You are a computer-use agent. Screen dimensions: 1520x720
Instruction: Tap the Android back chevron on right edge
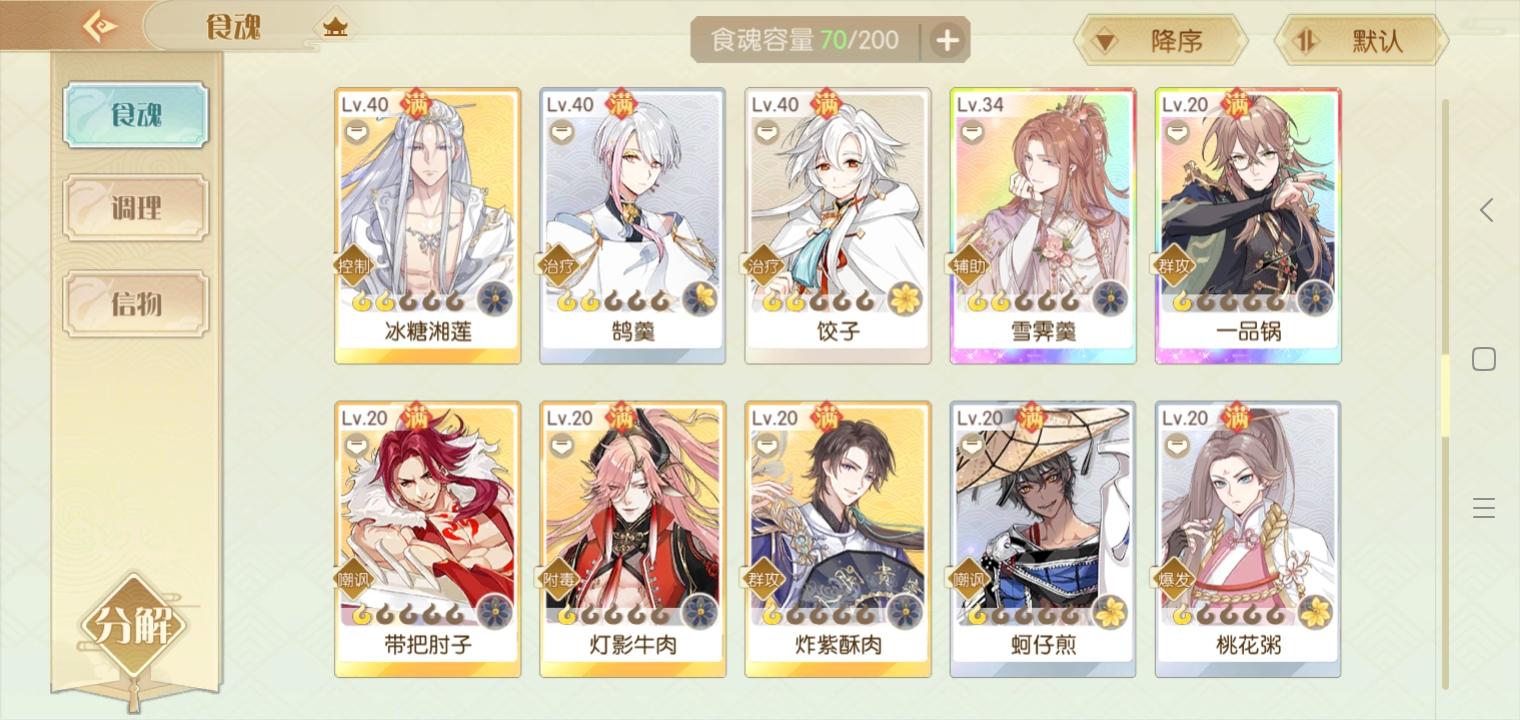pos(1486,210)
